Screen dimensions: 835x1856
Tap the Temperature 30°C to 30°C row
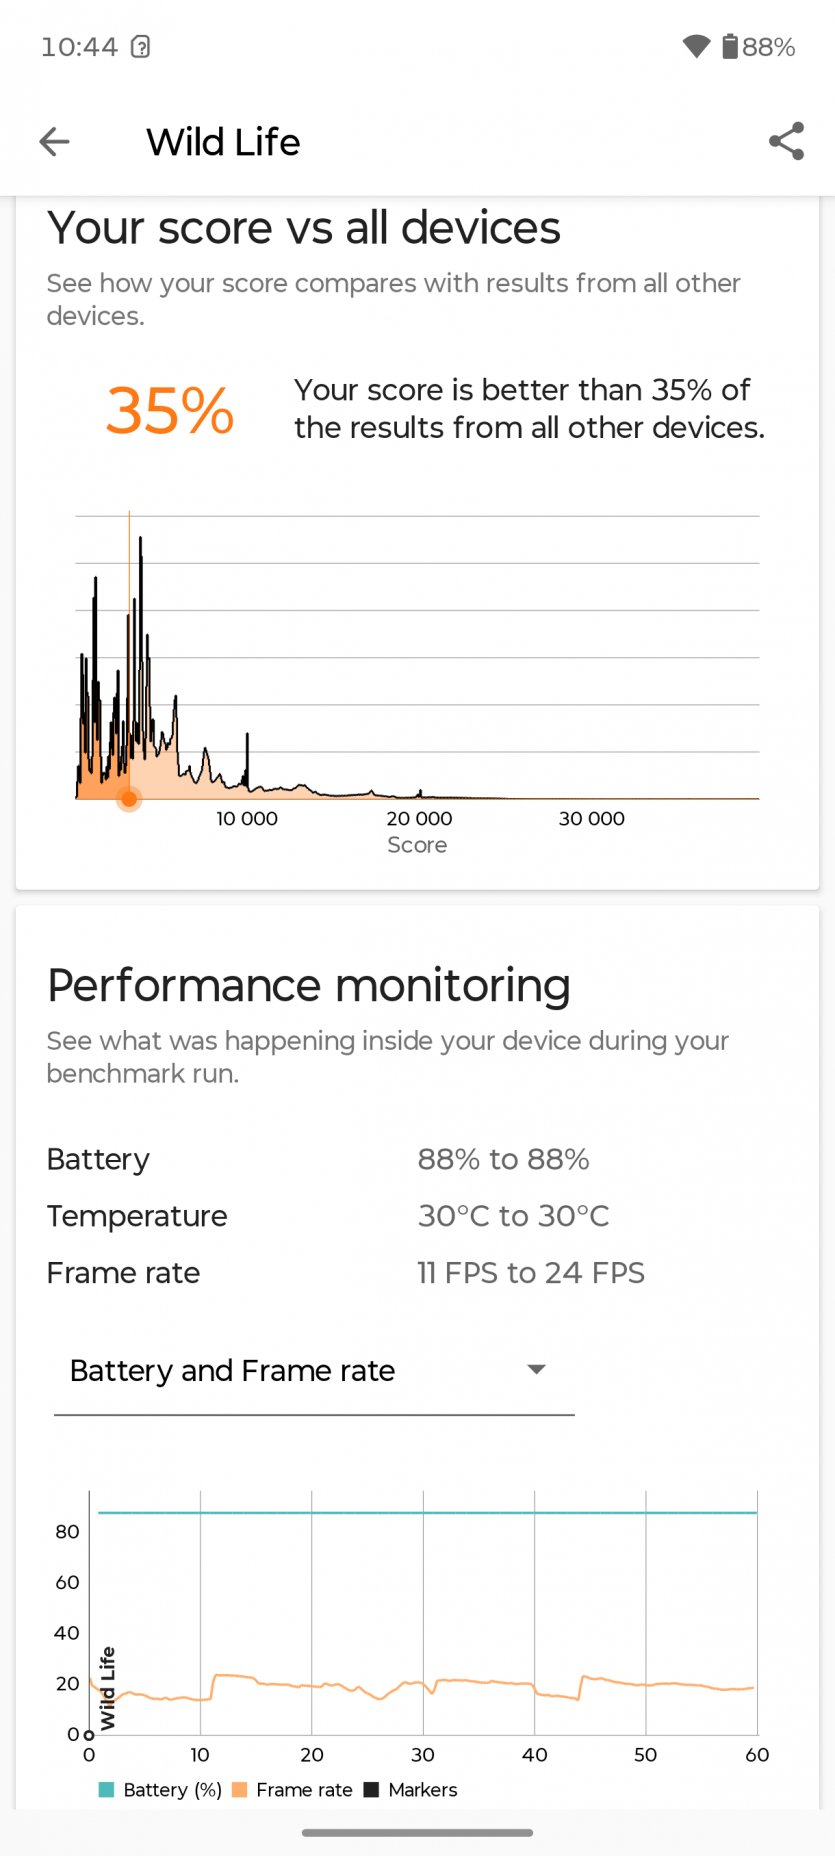pos(345,1216)
